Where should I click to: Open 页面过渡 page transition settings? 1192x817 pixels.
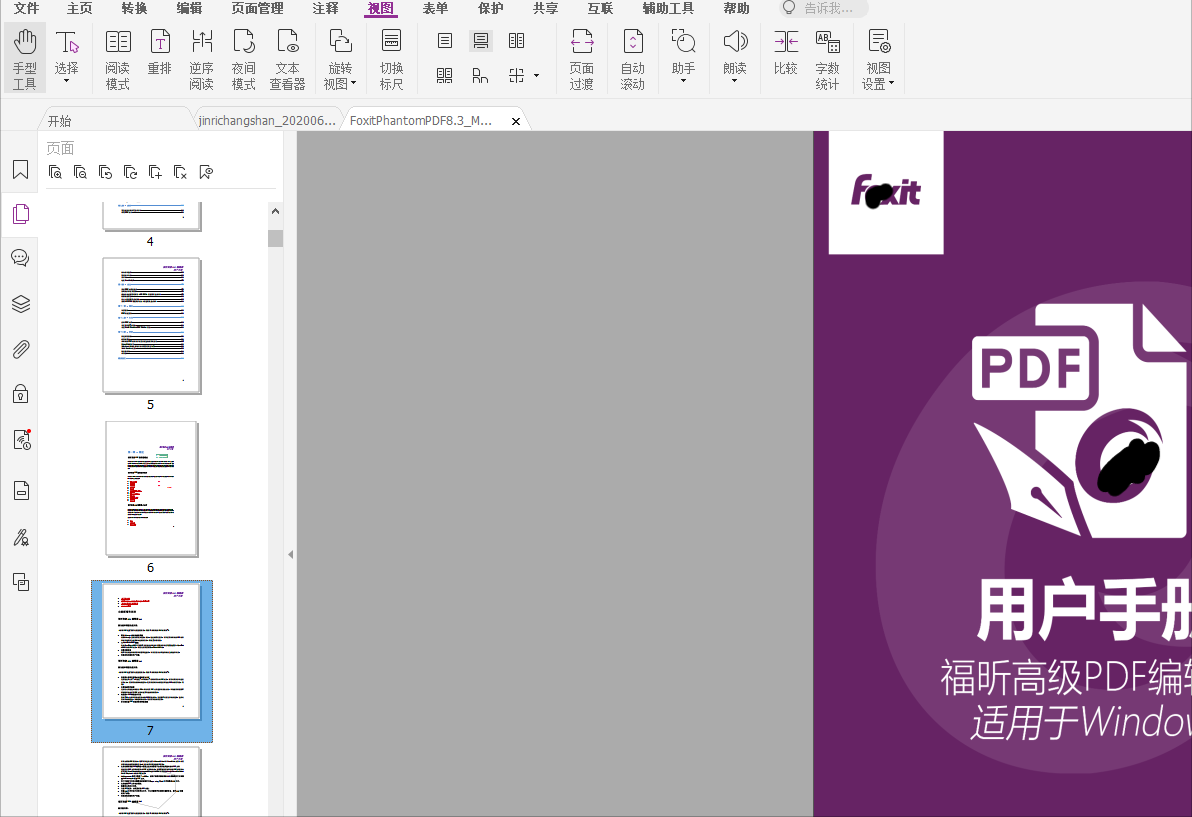582,59
